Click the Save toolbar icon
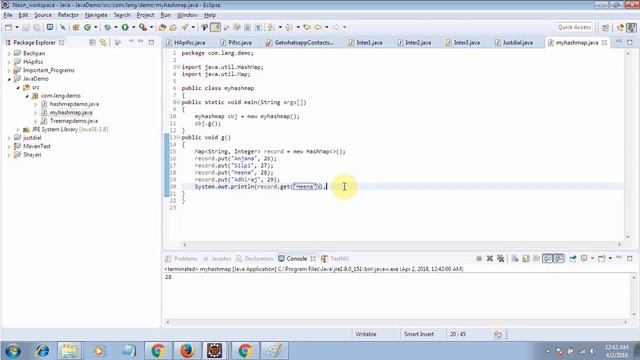This screenshot has height=360, width=640. pyautogui.click(x=26, y=27)
